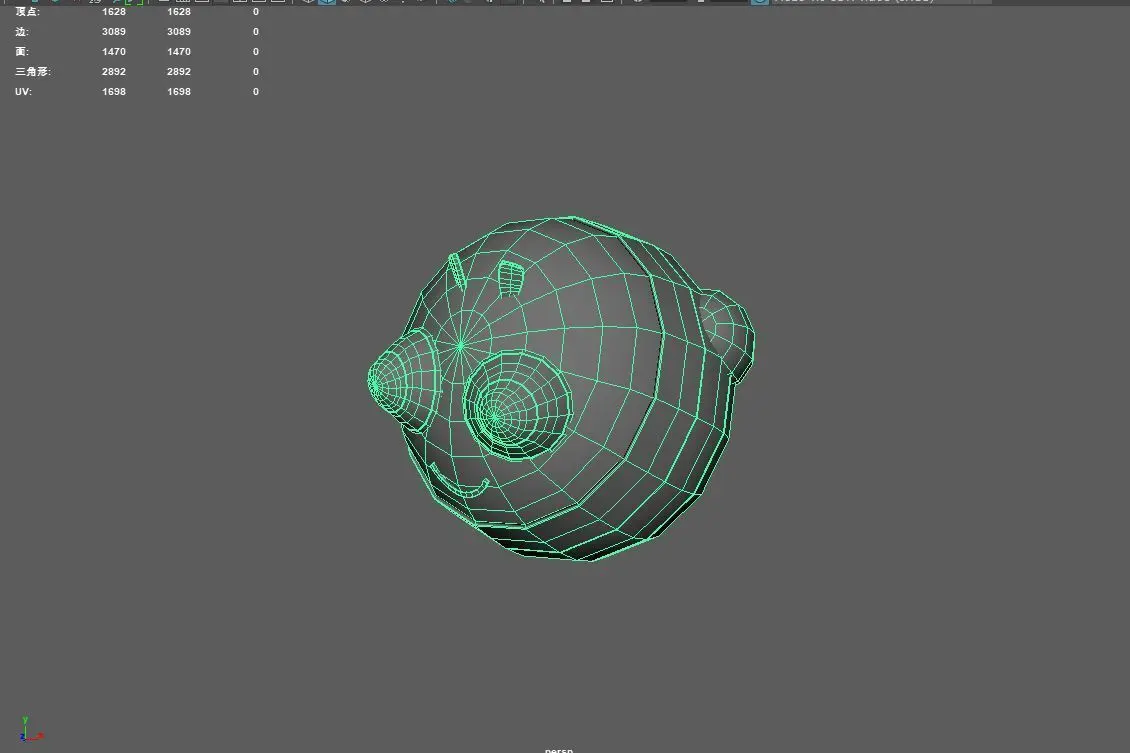Click the 0 value in the 三角形 row
Screen dimensions: 1130x753
pos(256,72)
